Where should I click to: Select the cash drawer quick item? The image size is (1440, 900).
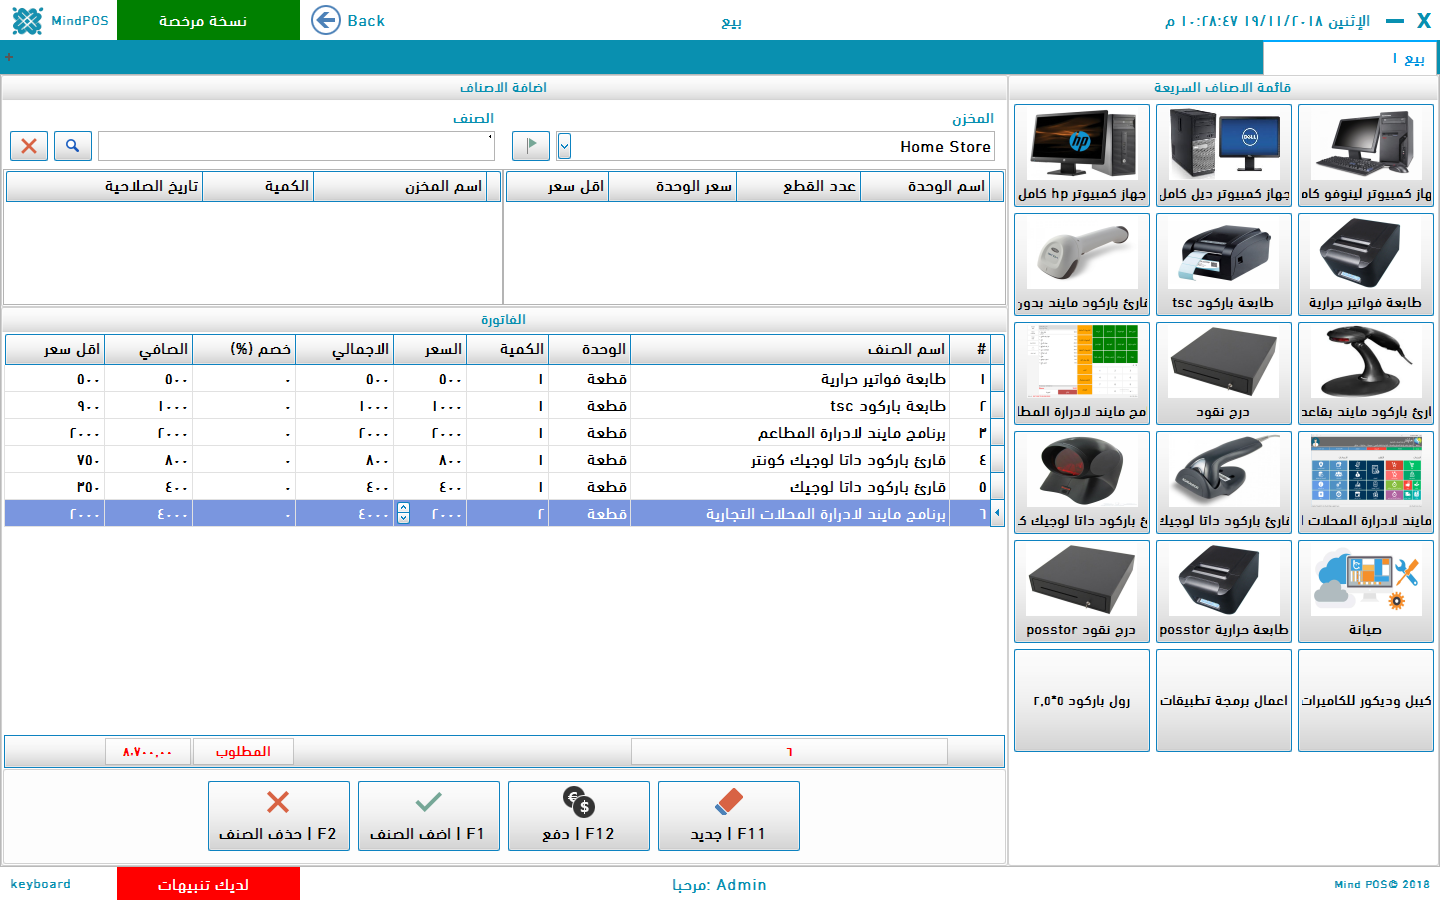click(x=1223, y=373)
